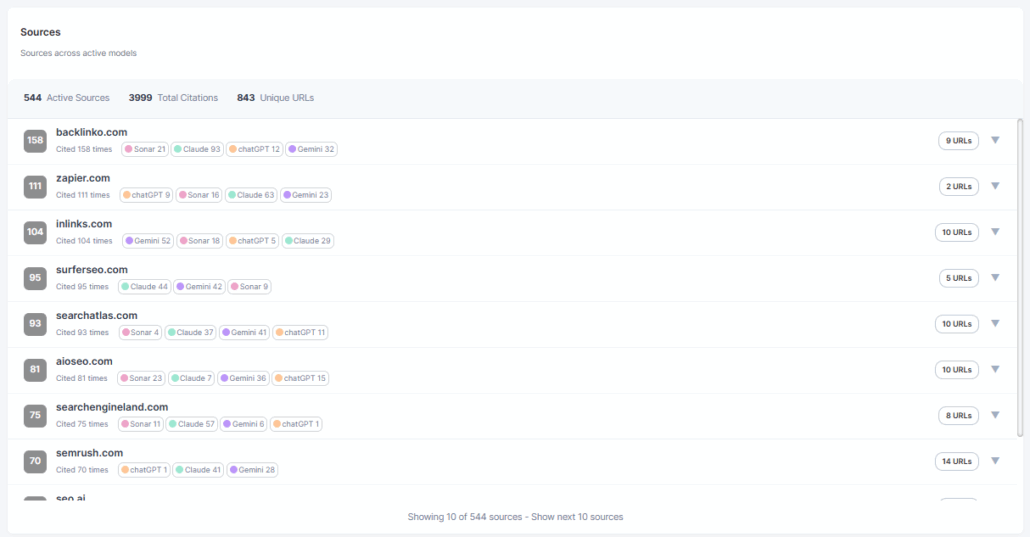The height and width of the screenshot is (537, 1030).
Task: Click Sonar 16 tag on zapier.com
Action: (x=199, y=195)
